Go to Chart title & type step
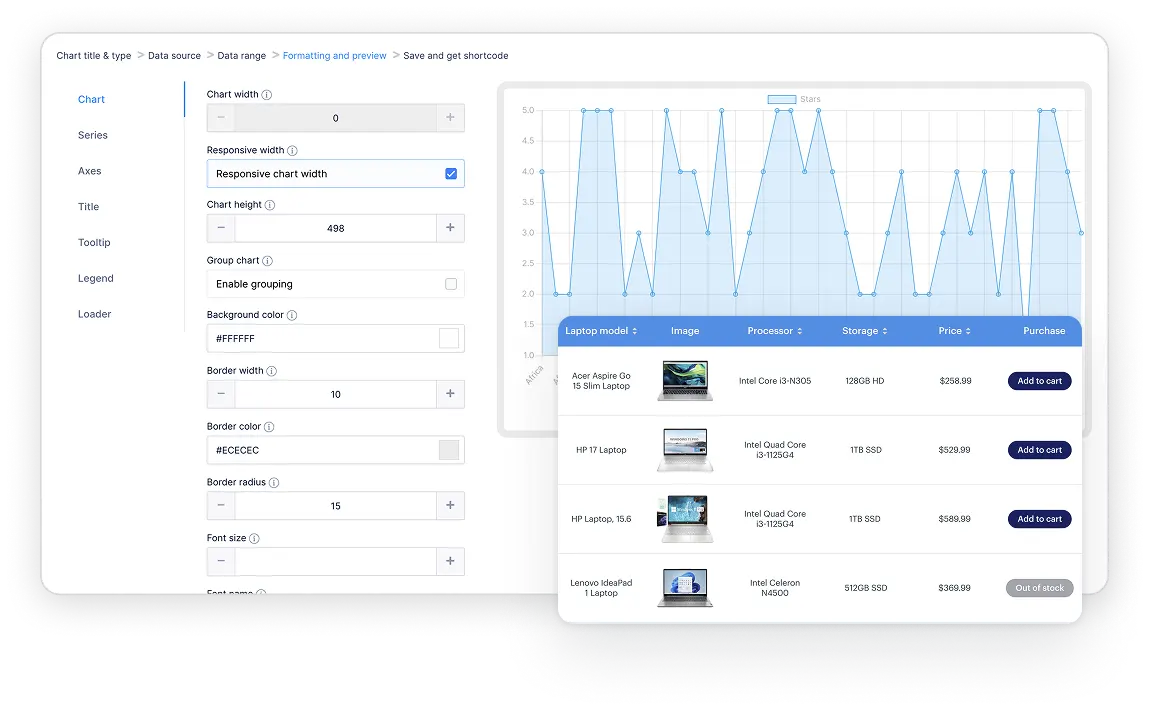Screen dimensions: 1152x718 point(94,56)
